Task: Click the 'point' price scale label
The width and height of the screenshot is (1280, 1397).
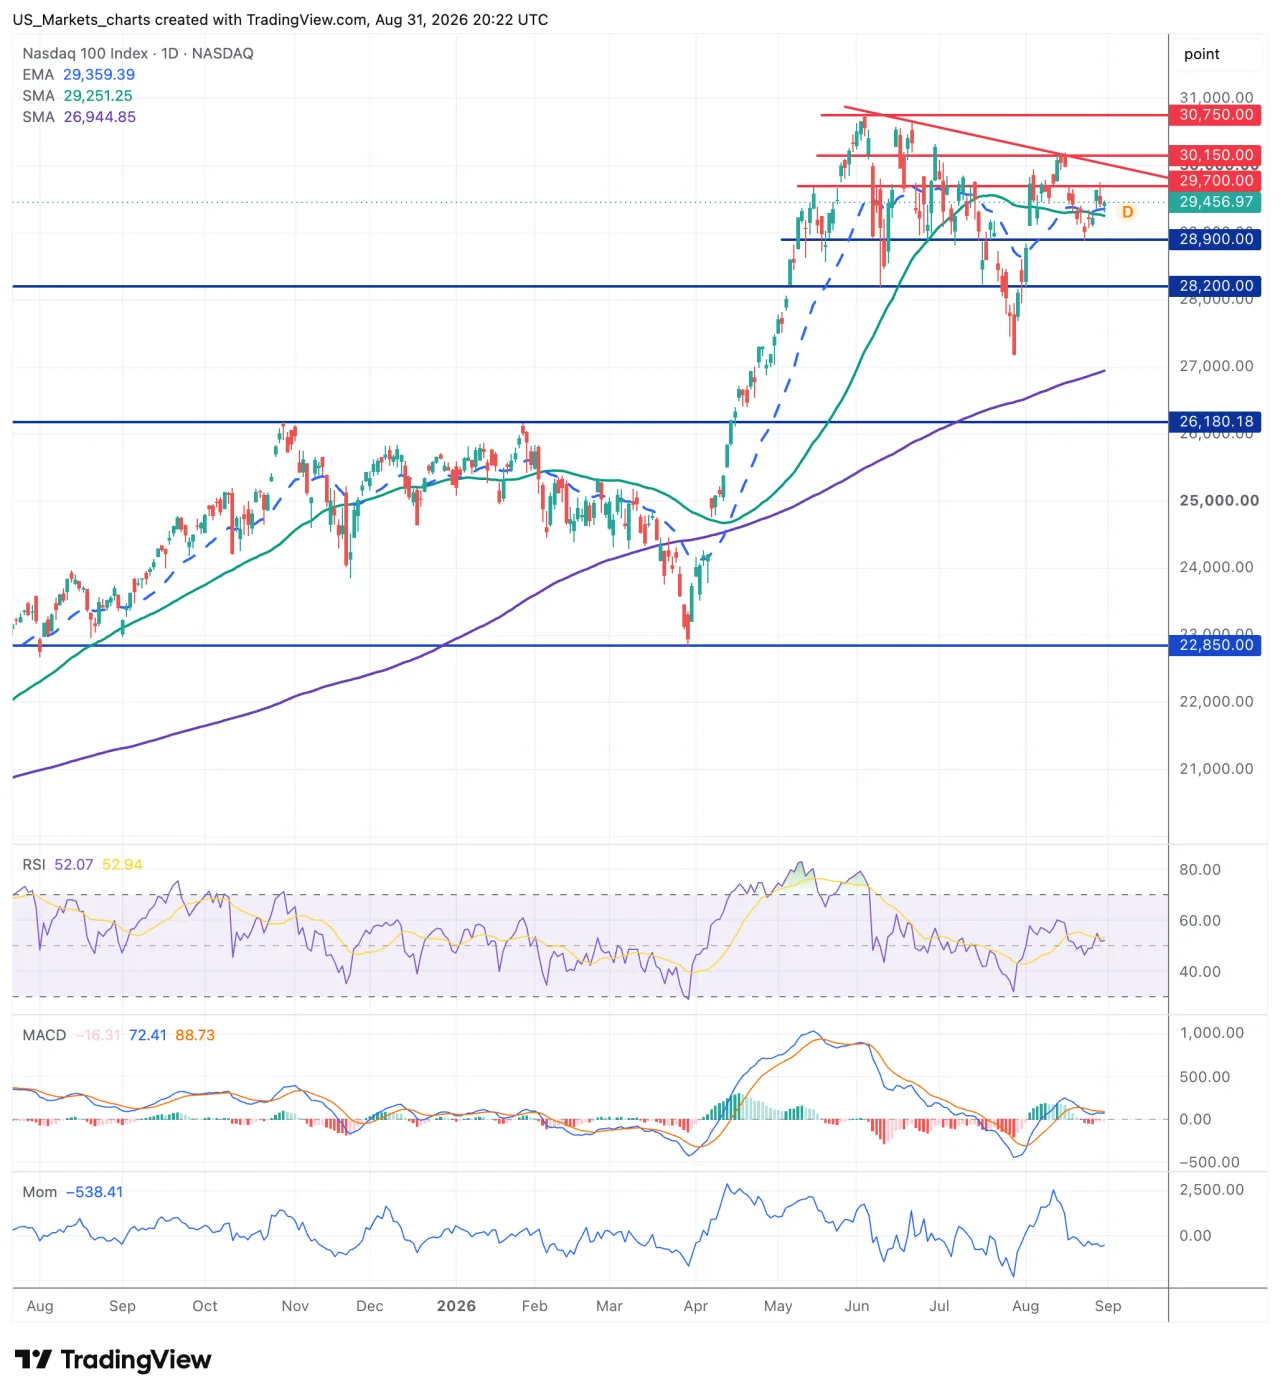Action: pyautogui.click(x=1202, y=54)
